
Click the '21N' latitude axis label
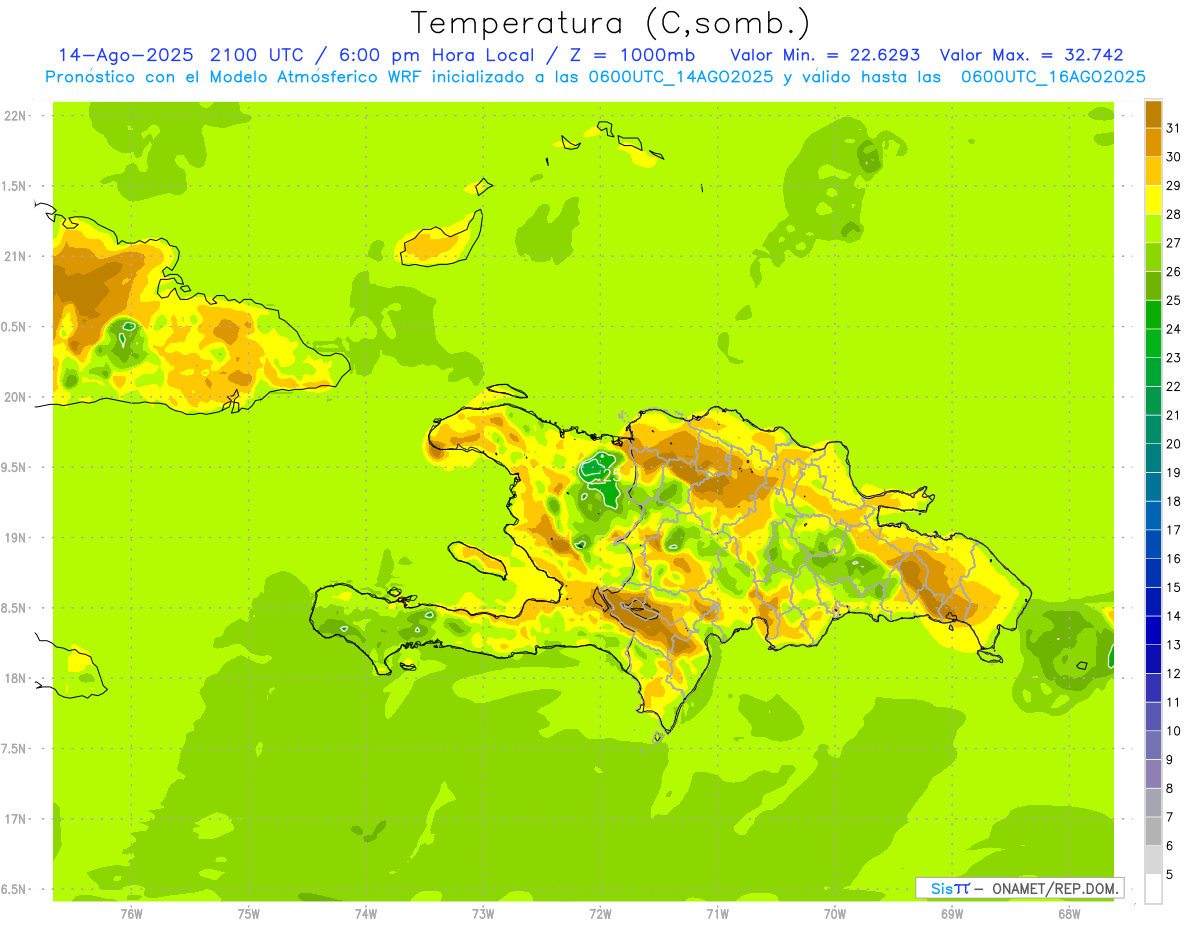click(x=14, y=256)
